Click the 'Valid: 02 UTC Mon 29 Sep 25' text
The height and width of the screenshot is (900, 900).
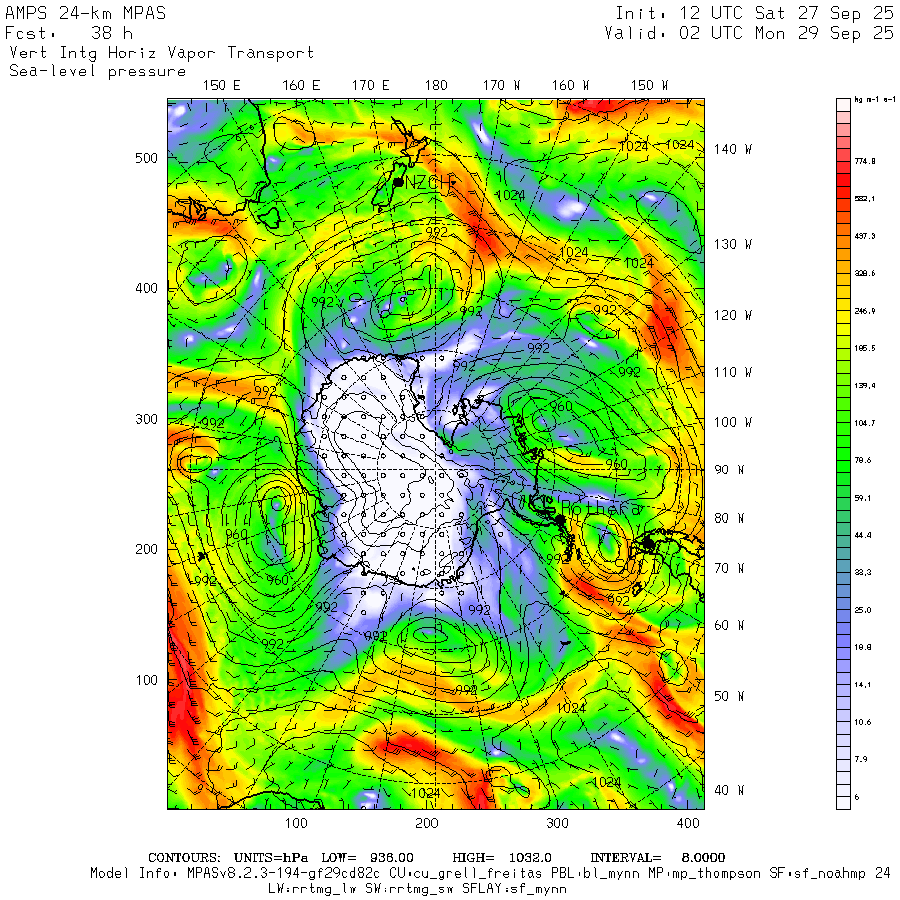[x=749, y=33]
